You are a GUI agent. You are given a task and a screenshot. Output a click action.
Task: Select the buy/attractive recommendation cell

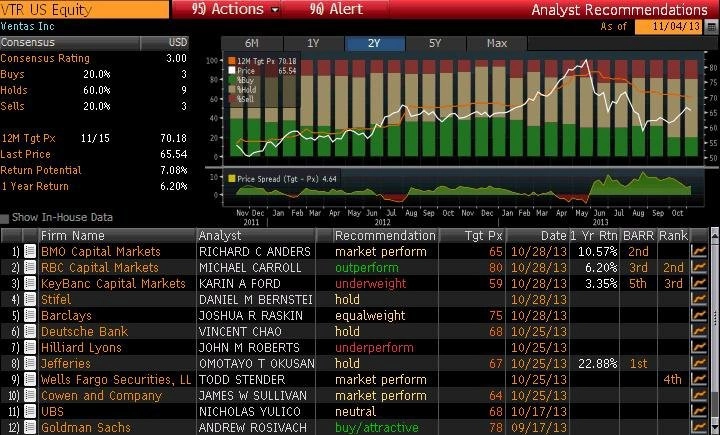(x=377, y=427)
